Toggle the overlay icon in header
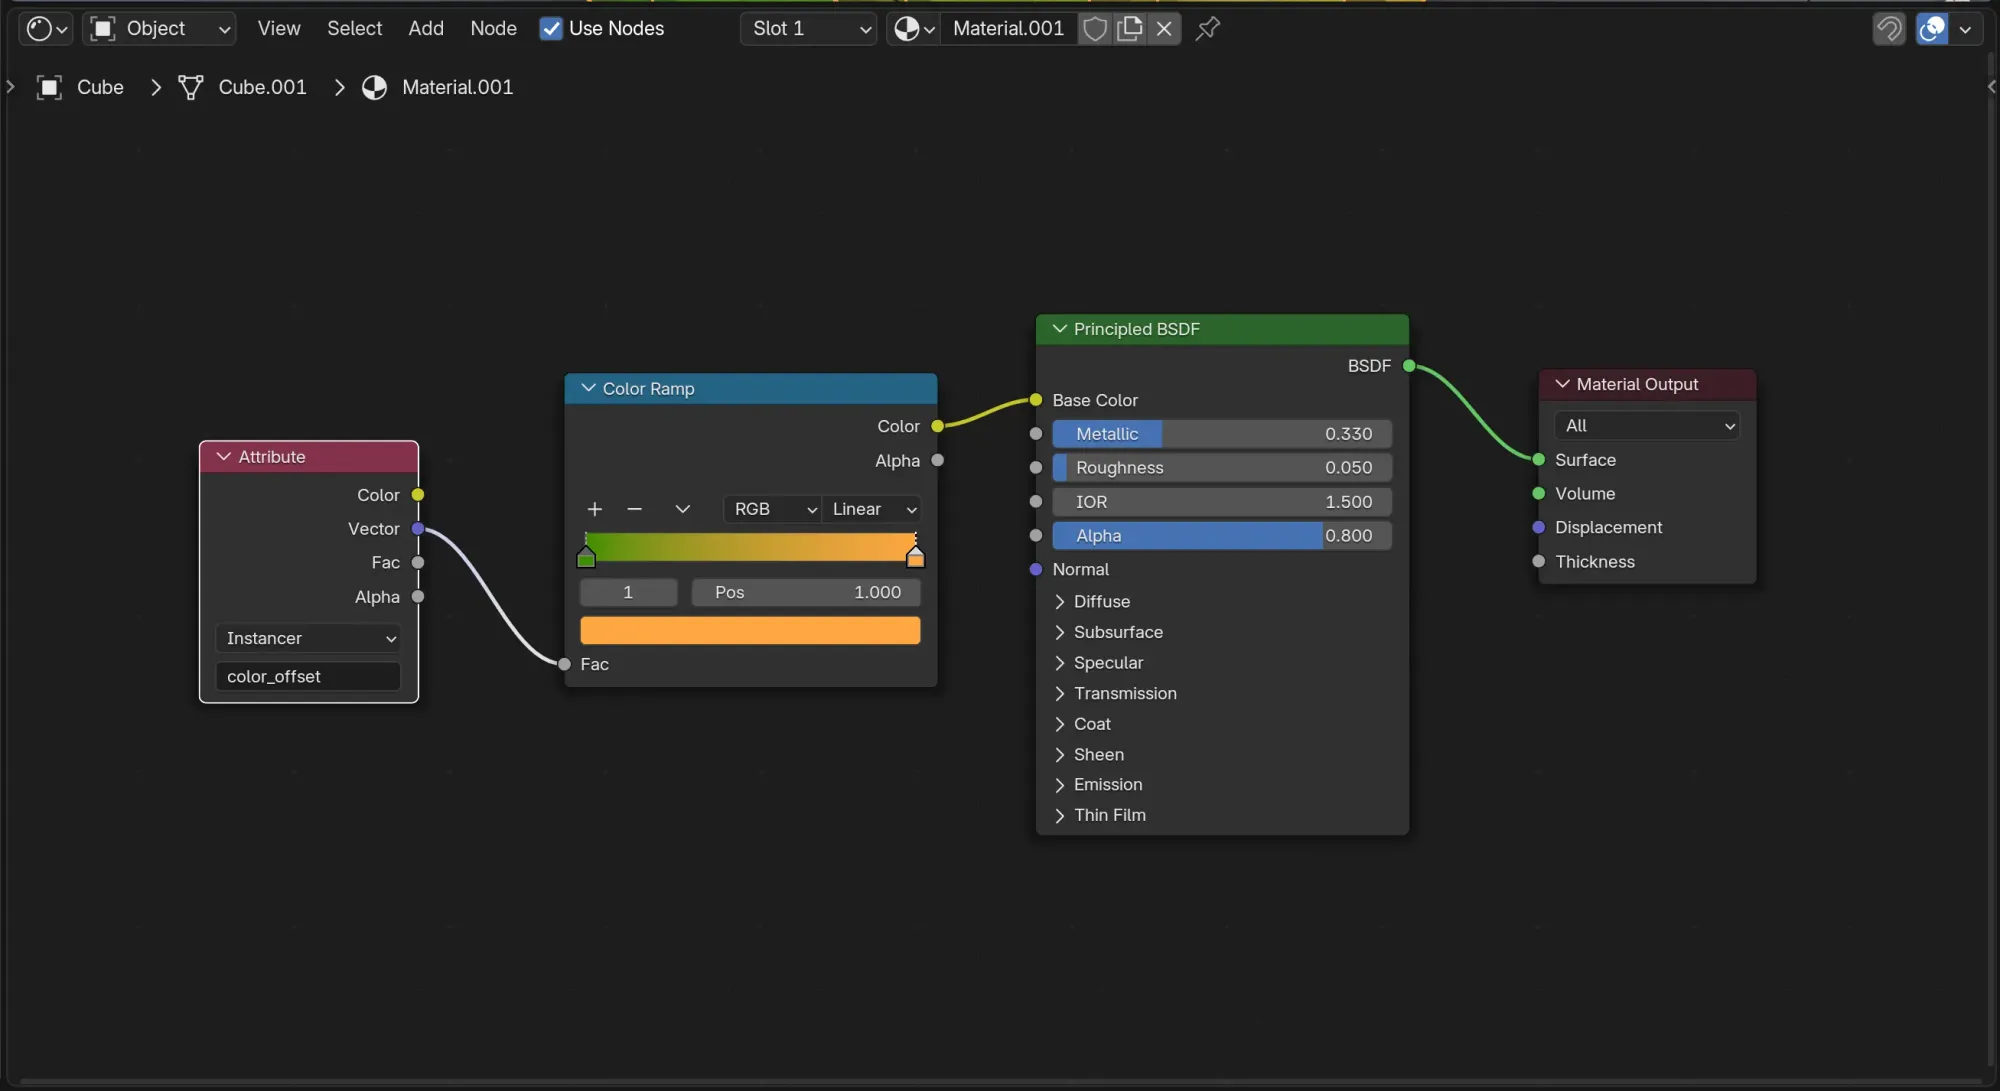2000x1091 pixels. [1932, 28]
